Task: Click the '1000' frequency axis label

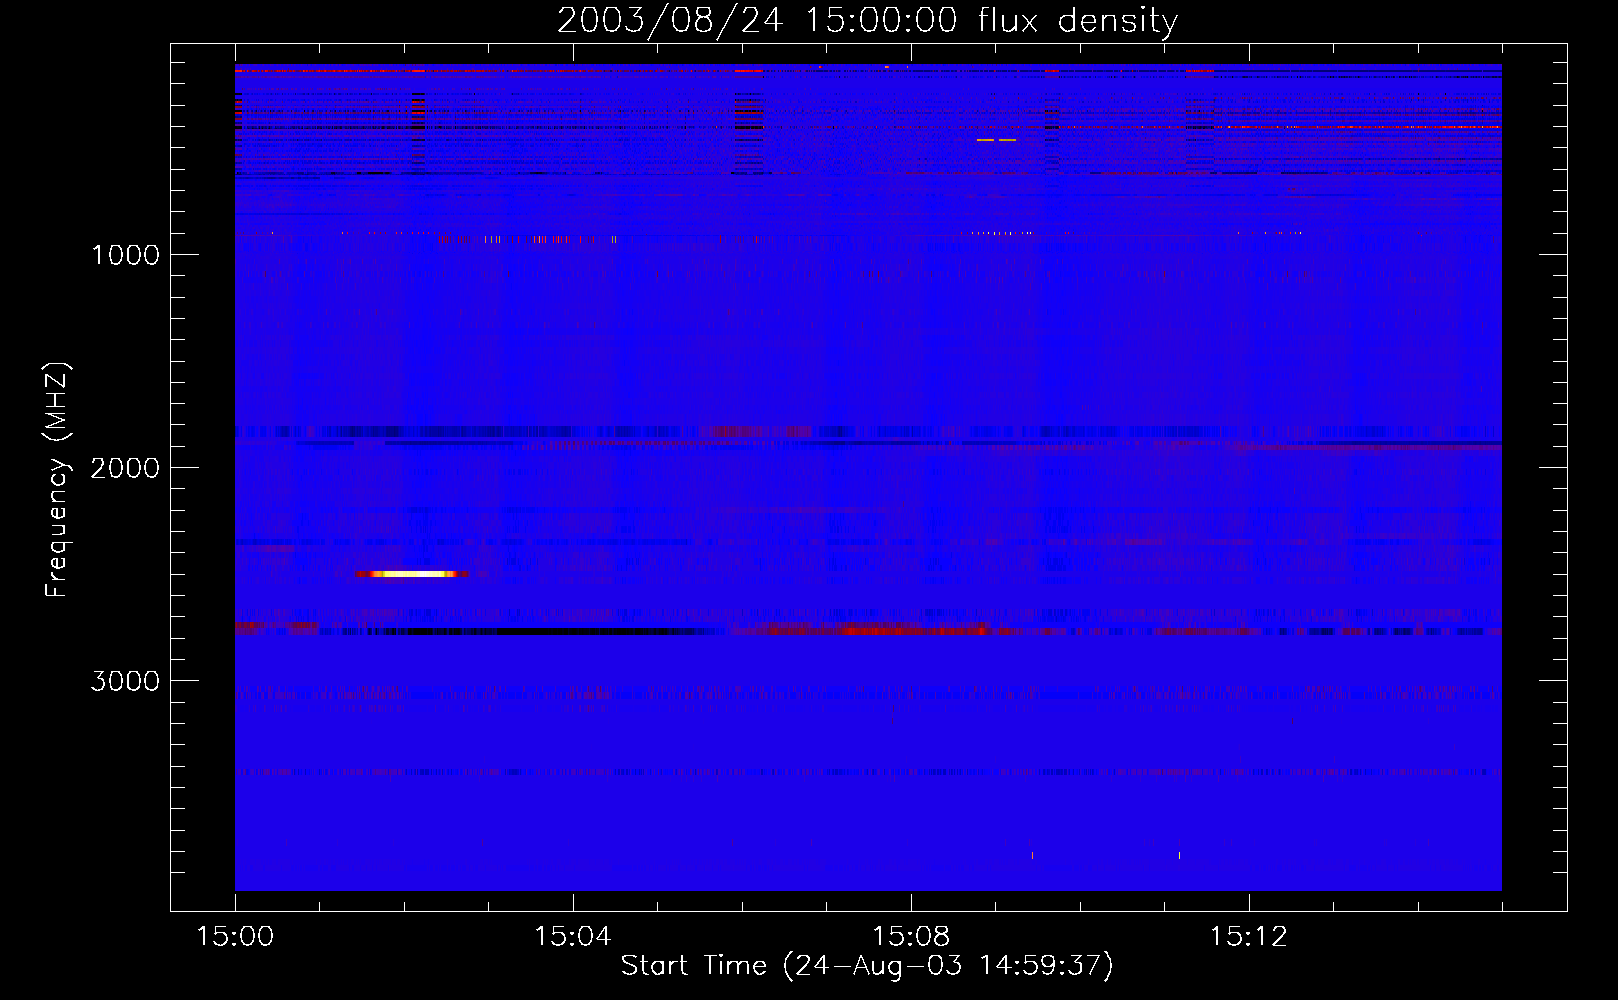Action: point(125,255)
